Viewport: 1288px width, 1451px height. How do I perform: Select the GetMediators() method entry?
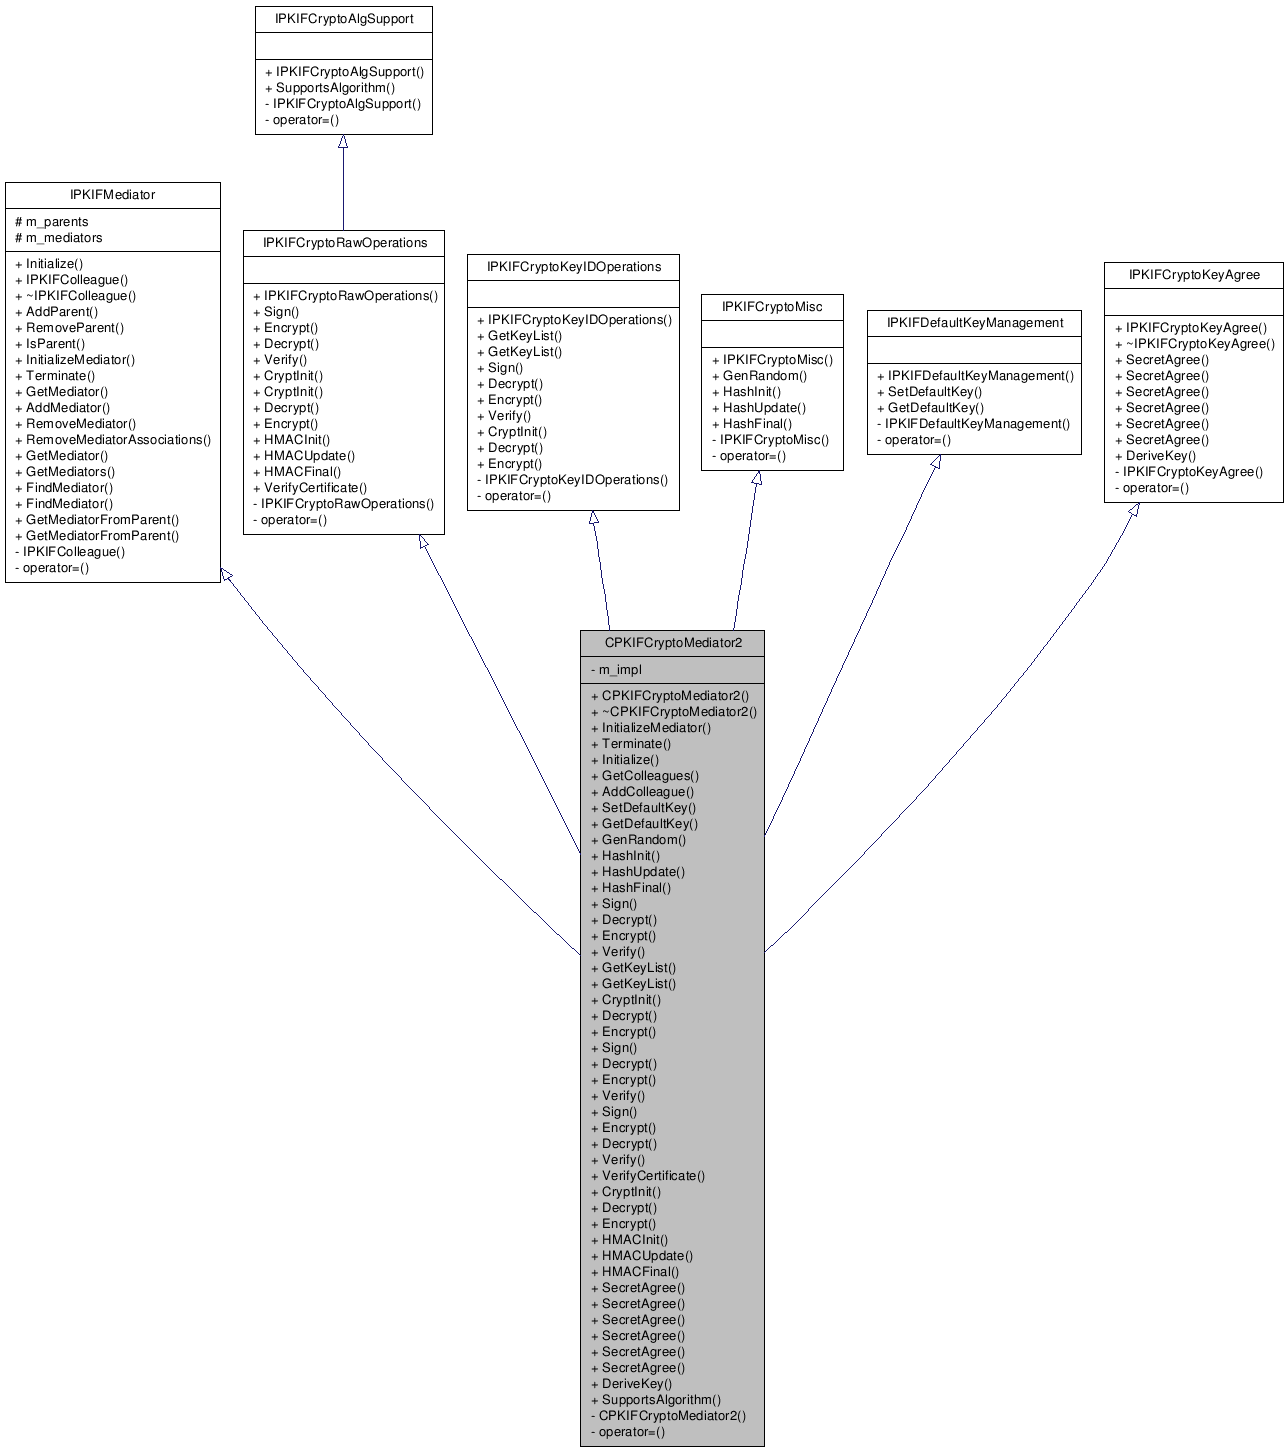[x=65, y=472]
